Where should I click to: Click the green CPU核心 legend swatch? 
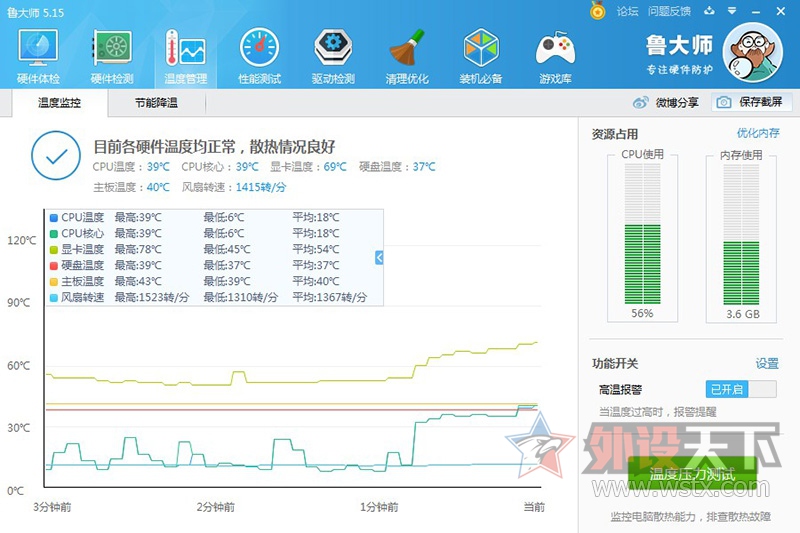tap(54, 234)
